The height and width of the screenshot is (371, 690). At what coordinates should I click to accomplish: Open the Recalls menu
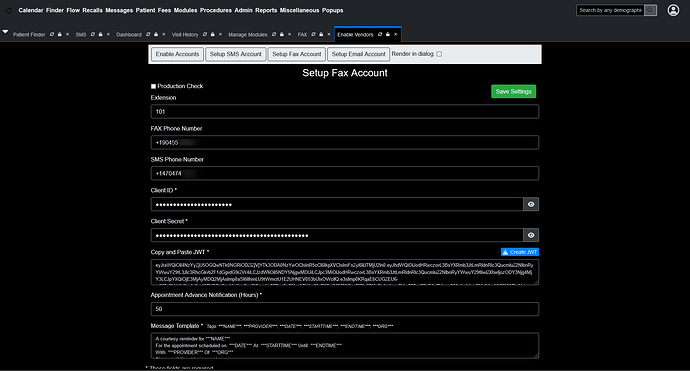pyautogui.click(x=92, y=10)
